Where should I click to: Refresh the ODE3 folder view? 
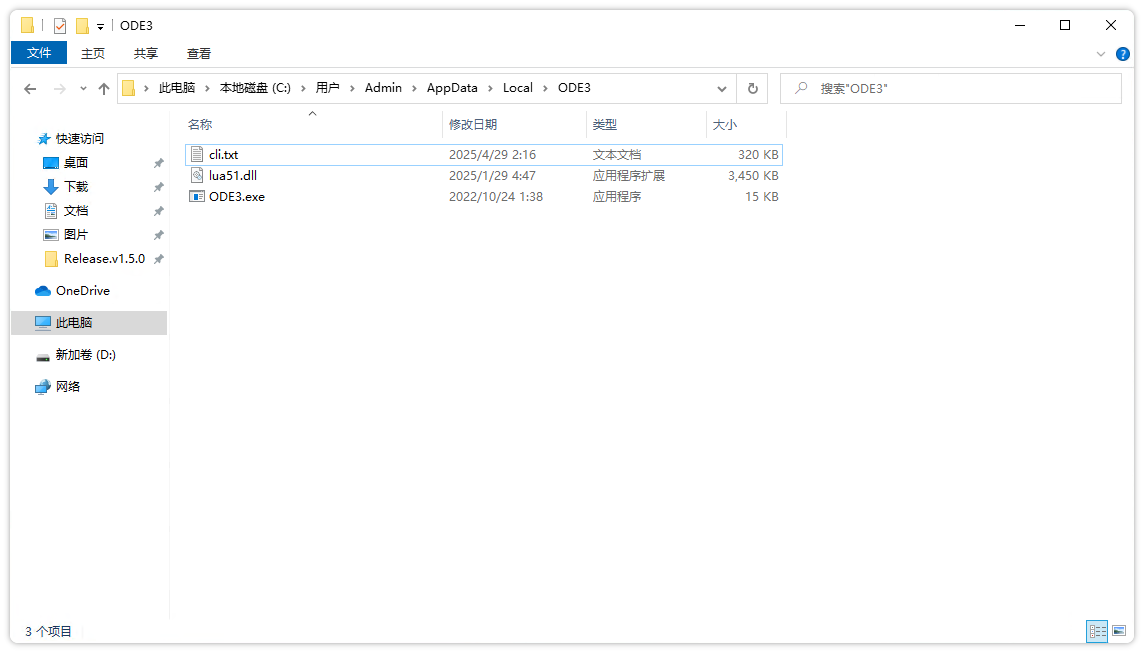point(753,88)
